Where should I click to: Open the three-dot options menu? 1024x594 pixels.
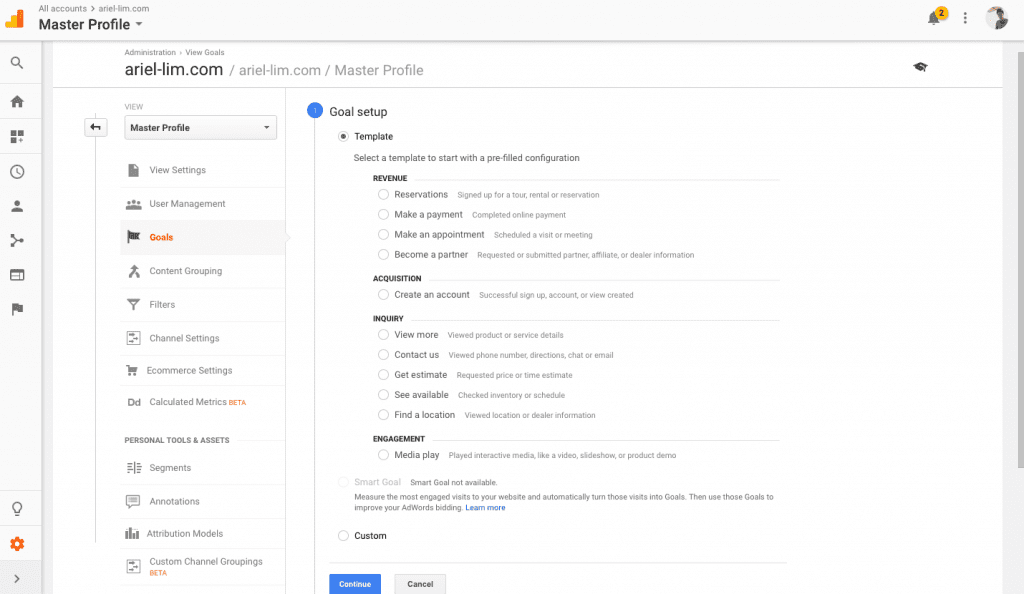pos(965,18)
